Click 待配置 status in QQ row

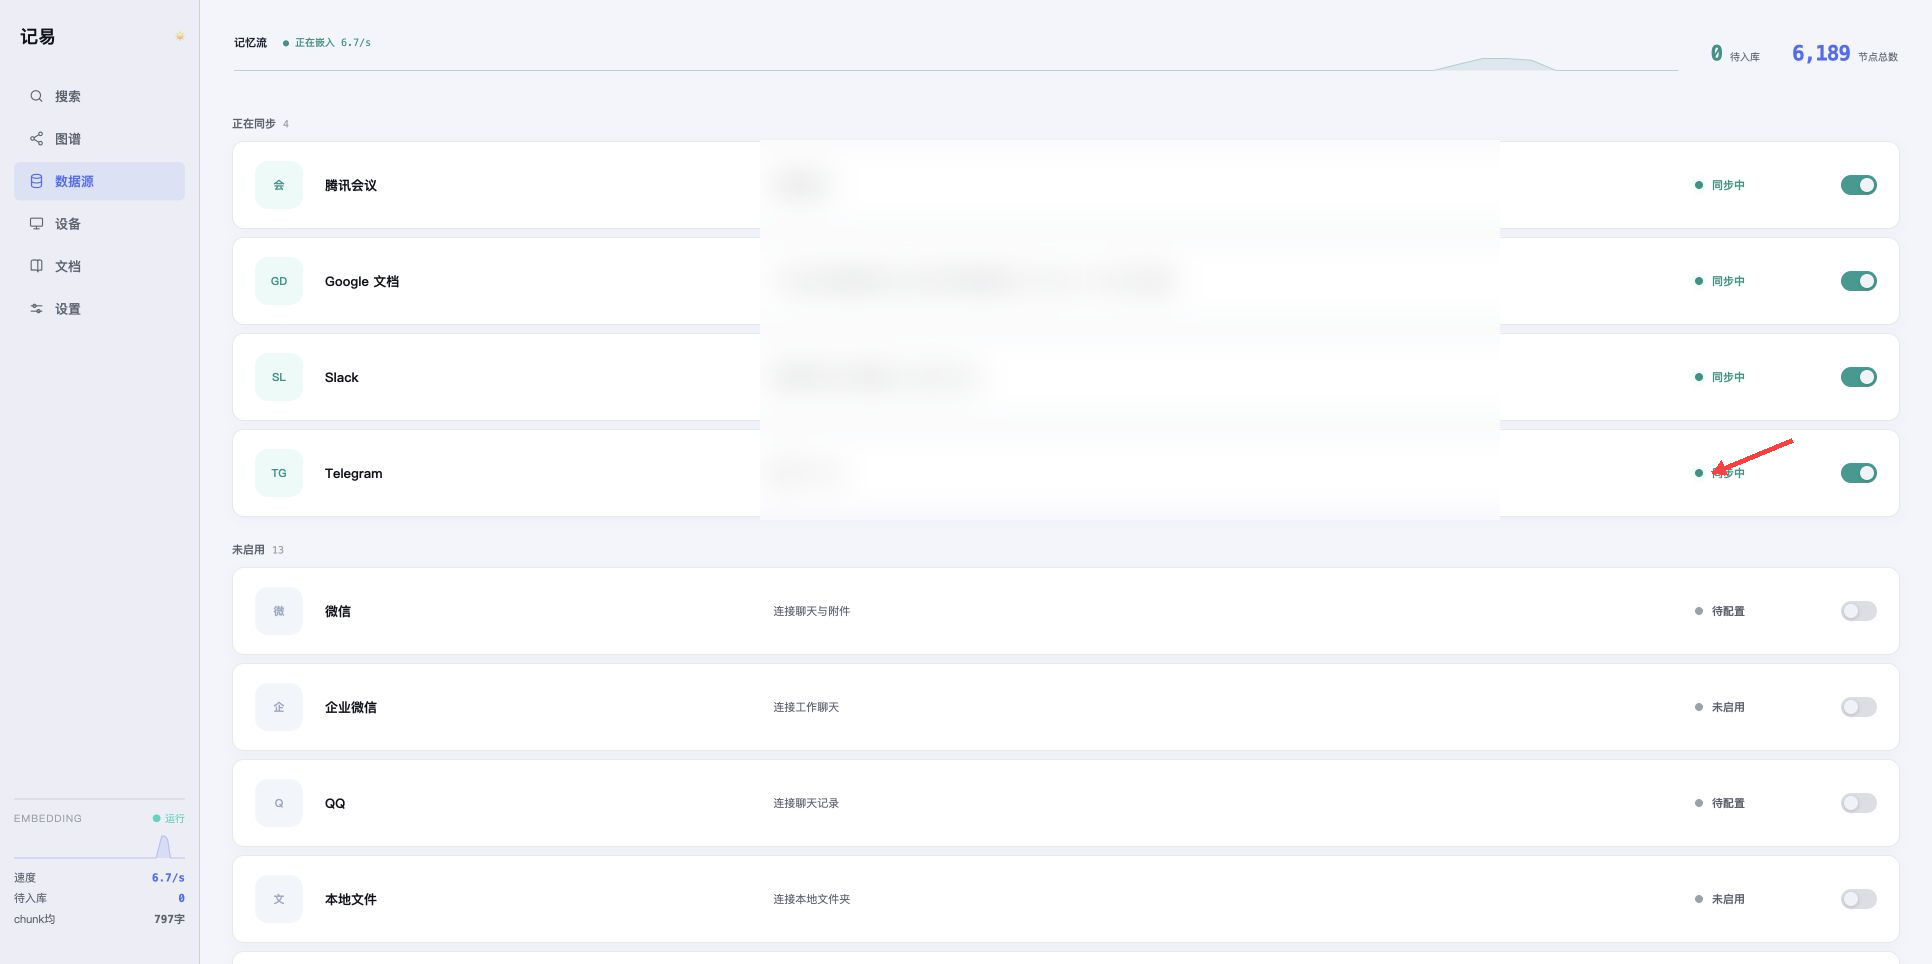click(1720, 803)
